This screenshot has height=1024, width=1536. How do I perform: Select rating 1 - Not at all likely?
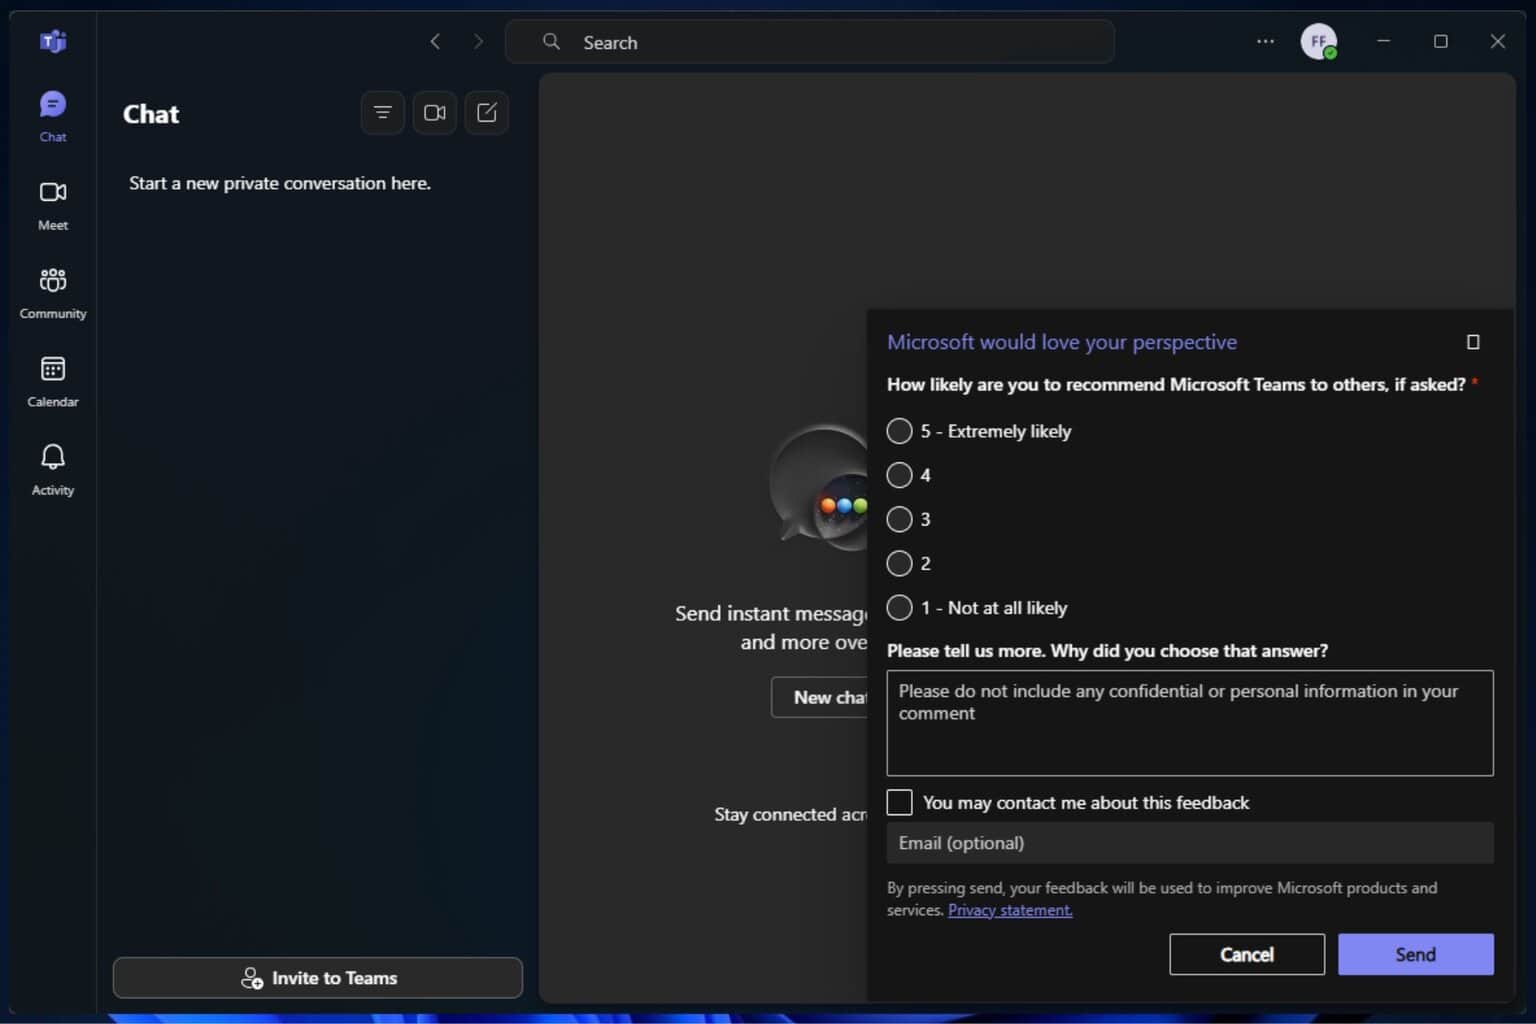click(899, 607)
